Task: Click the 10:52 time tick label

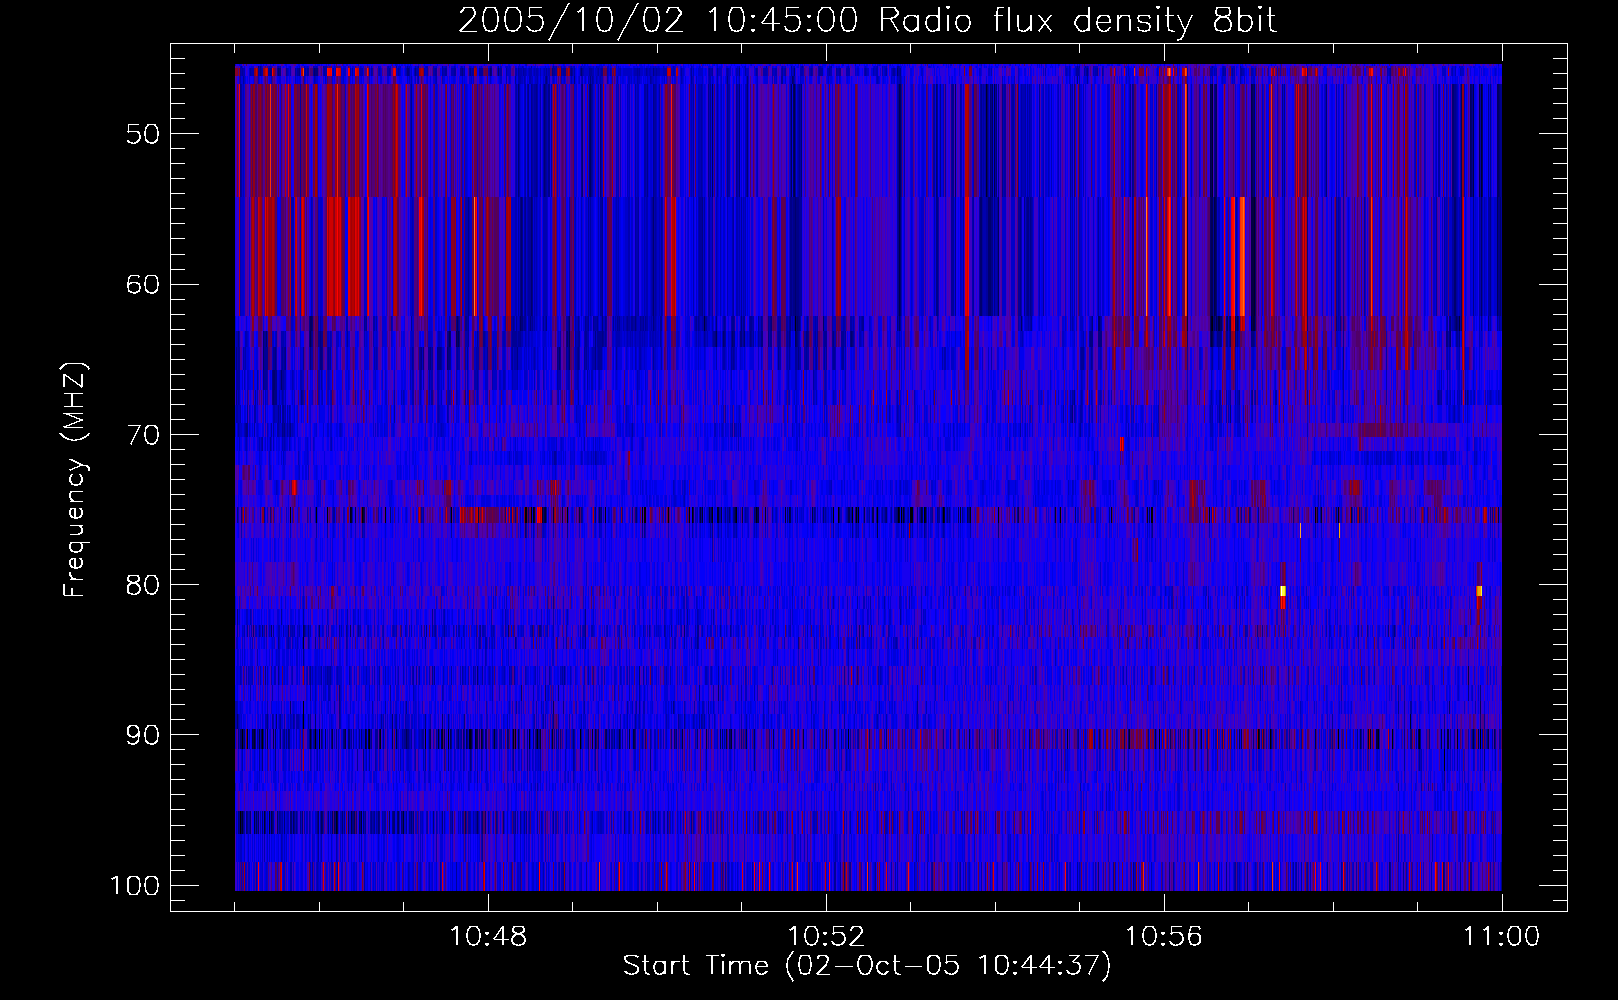Action: [x=826, y=937]
